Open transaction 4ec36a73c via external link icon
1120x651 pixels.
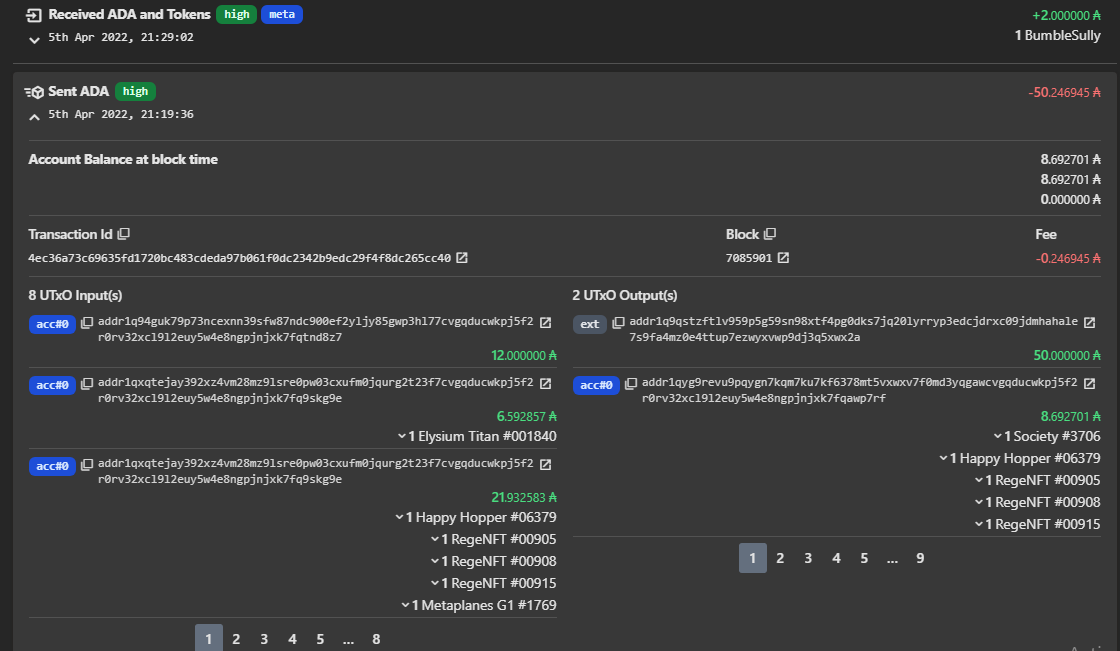pyautogui.click(x=460, y=256)
